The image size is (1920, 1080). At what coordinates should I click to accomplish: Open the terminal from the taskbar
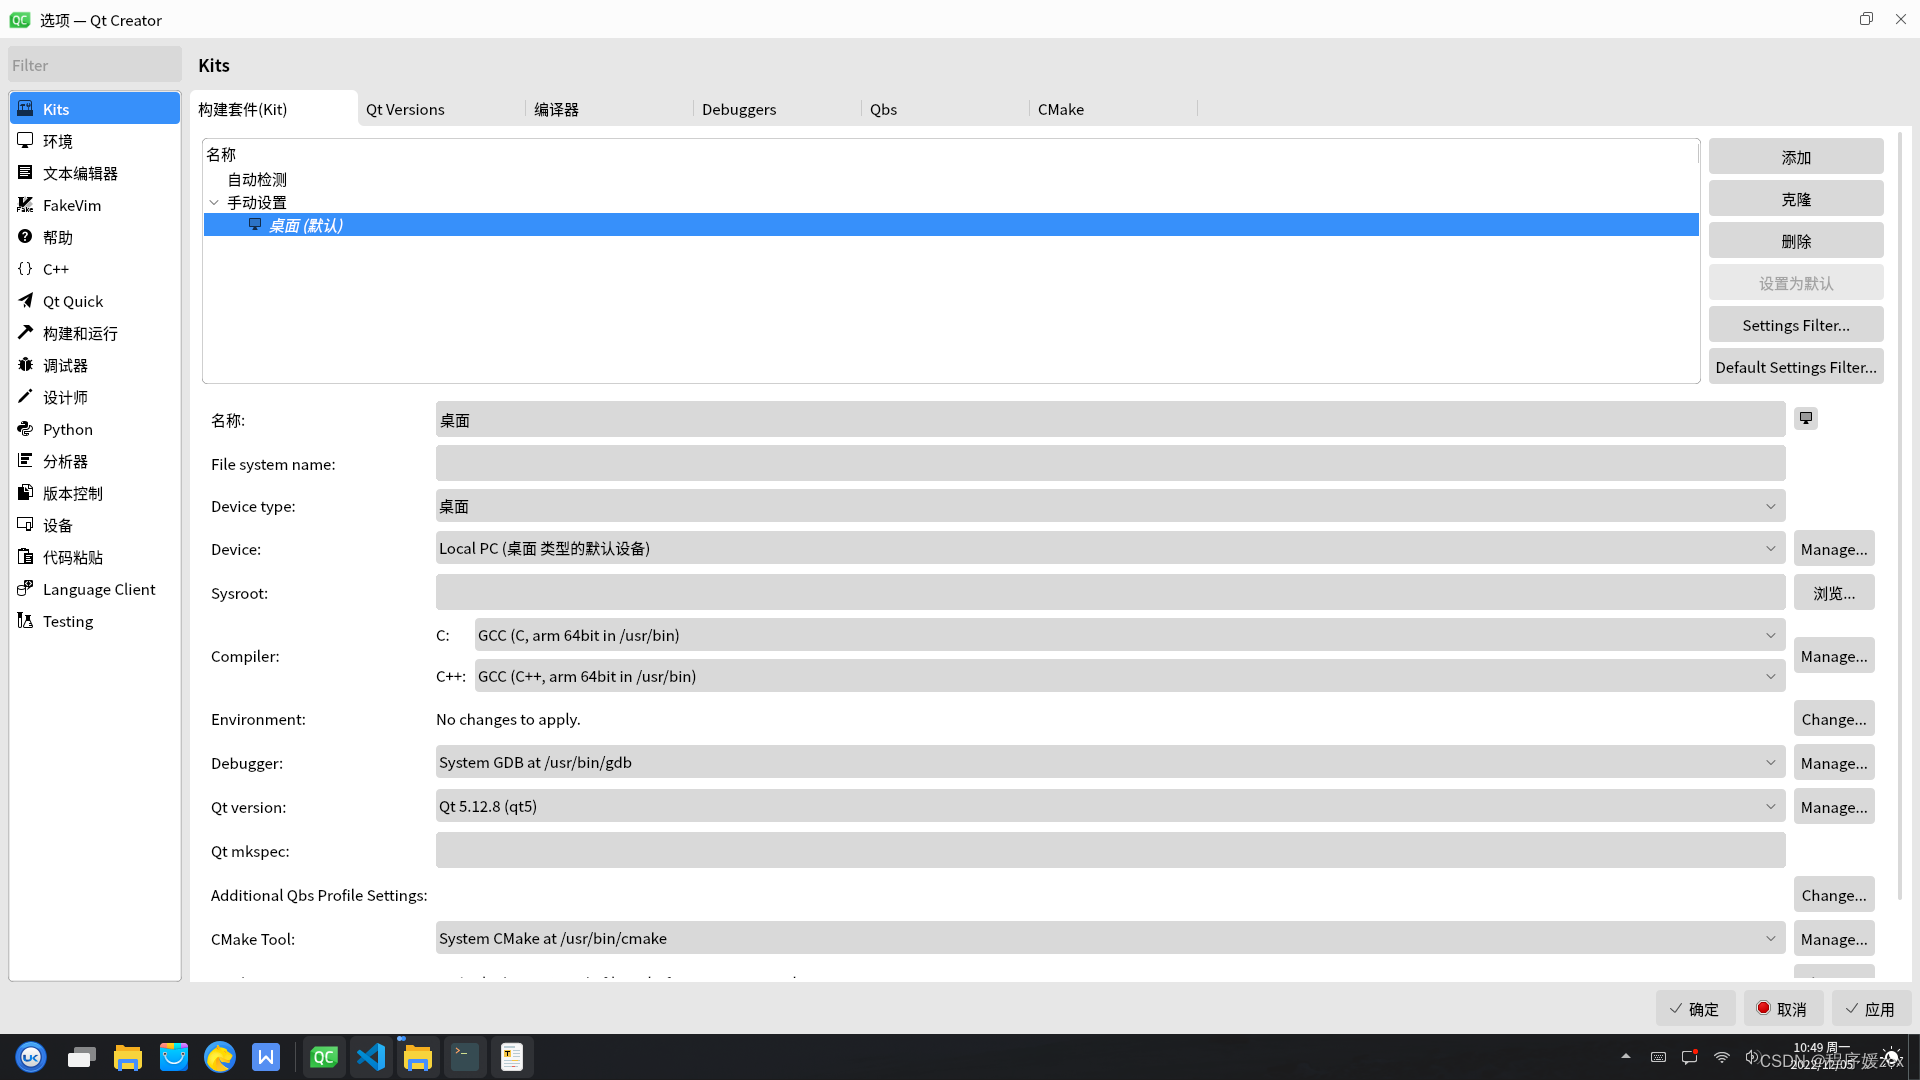pyautogui.click(x=465, y=1057)
